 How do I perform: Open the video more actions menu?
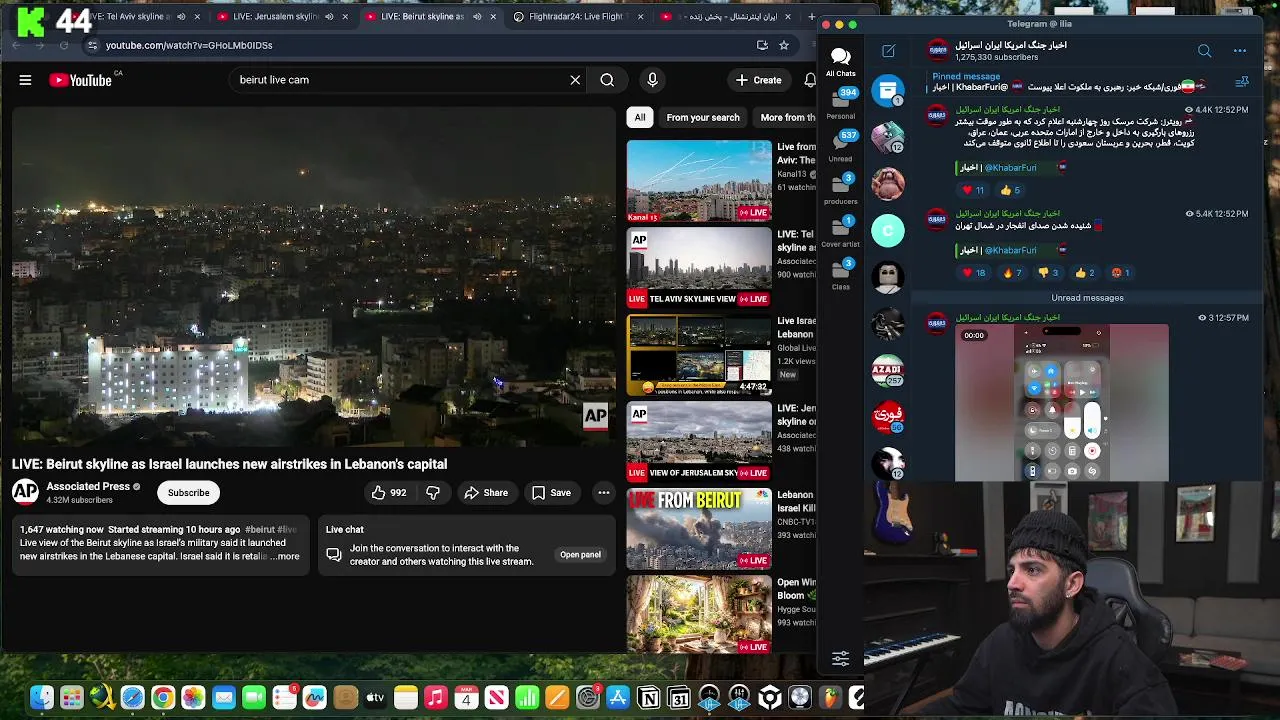coord(604,492)
